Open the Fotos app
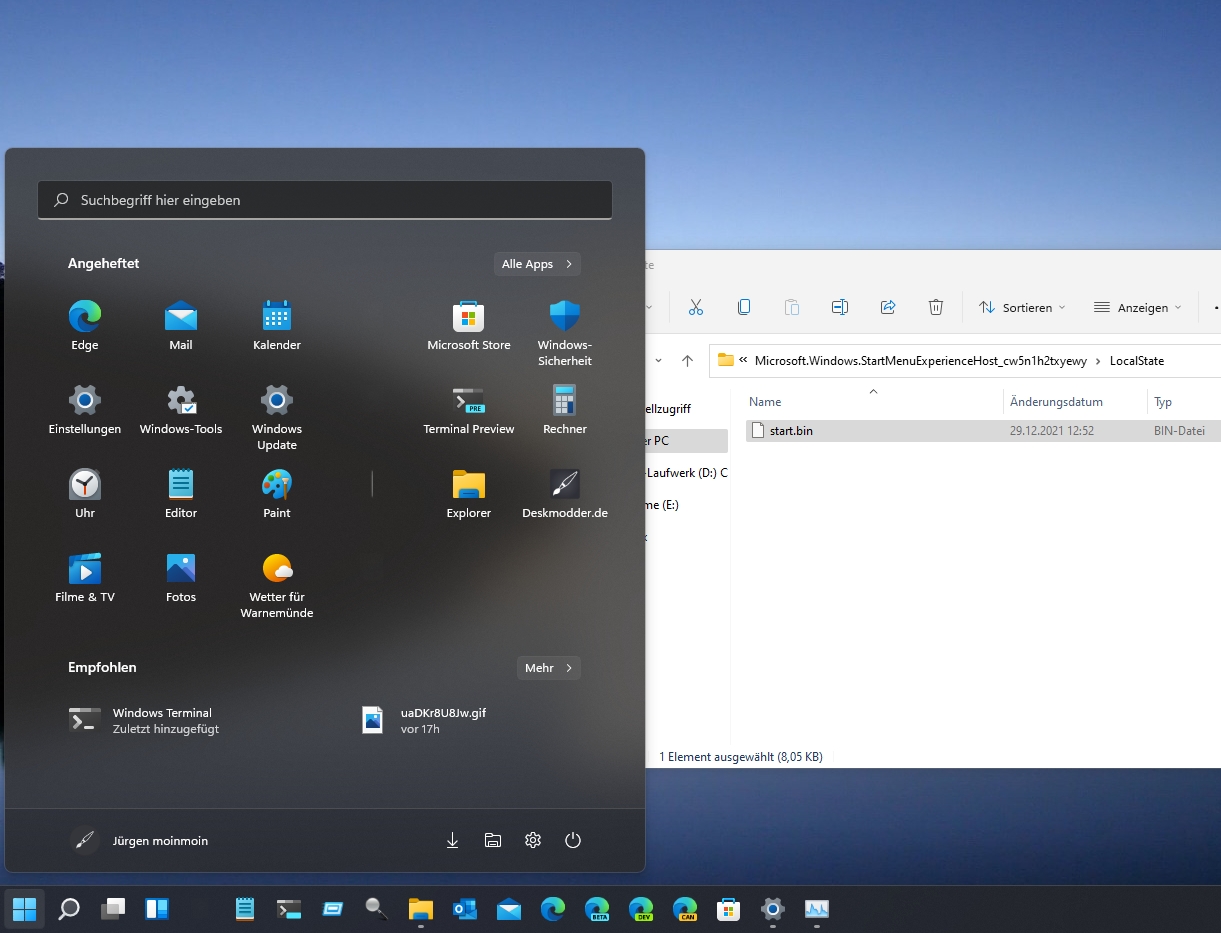Viewport: 1221px width, 933px height. tap(181, 578)
